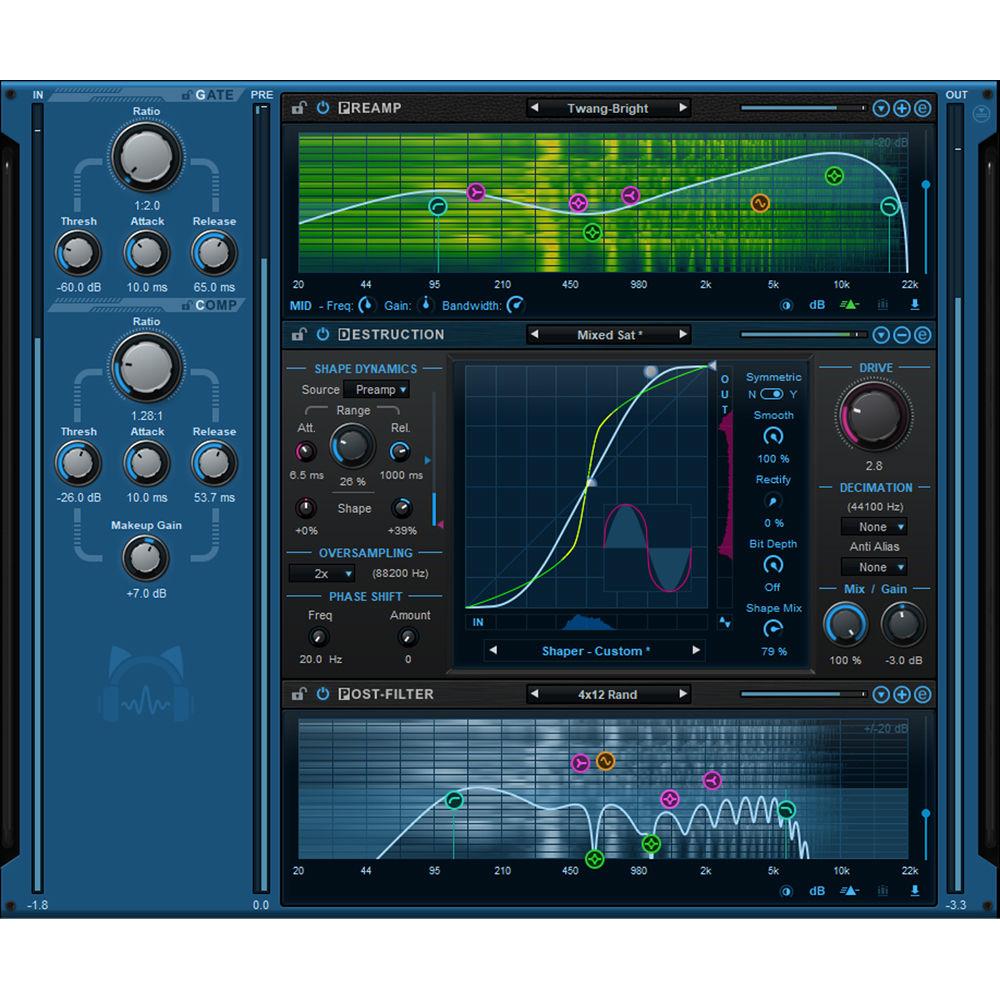
Task: Bypass the Destruction module with its power button
Action: [x=322, y=335]
